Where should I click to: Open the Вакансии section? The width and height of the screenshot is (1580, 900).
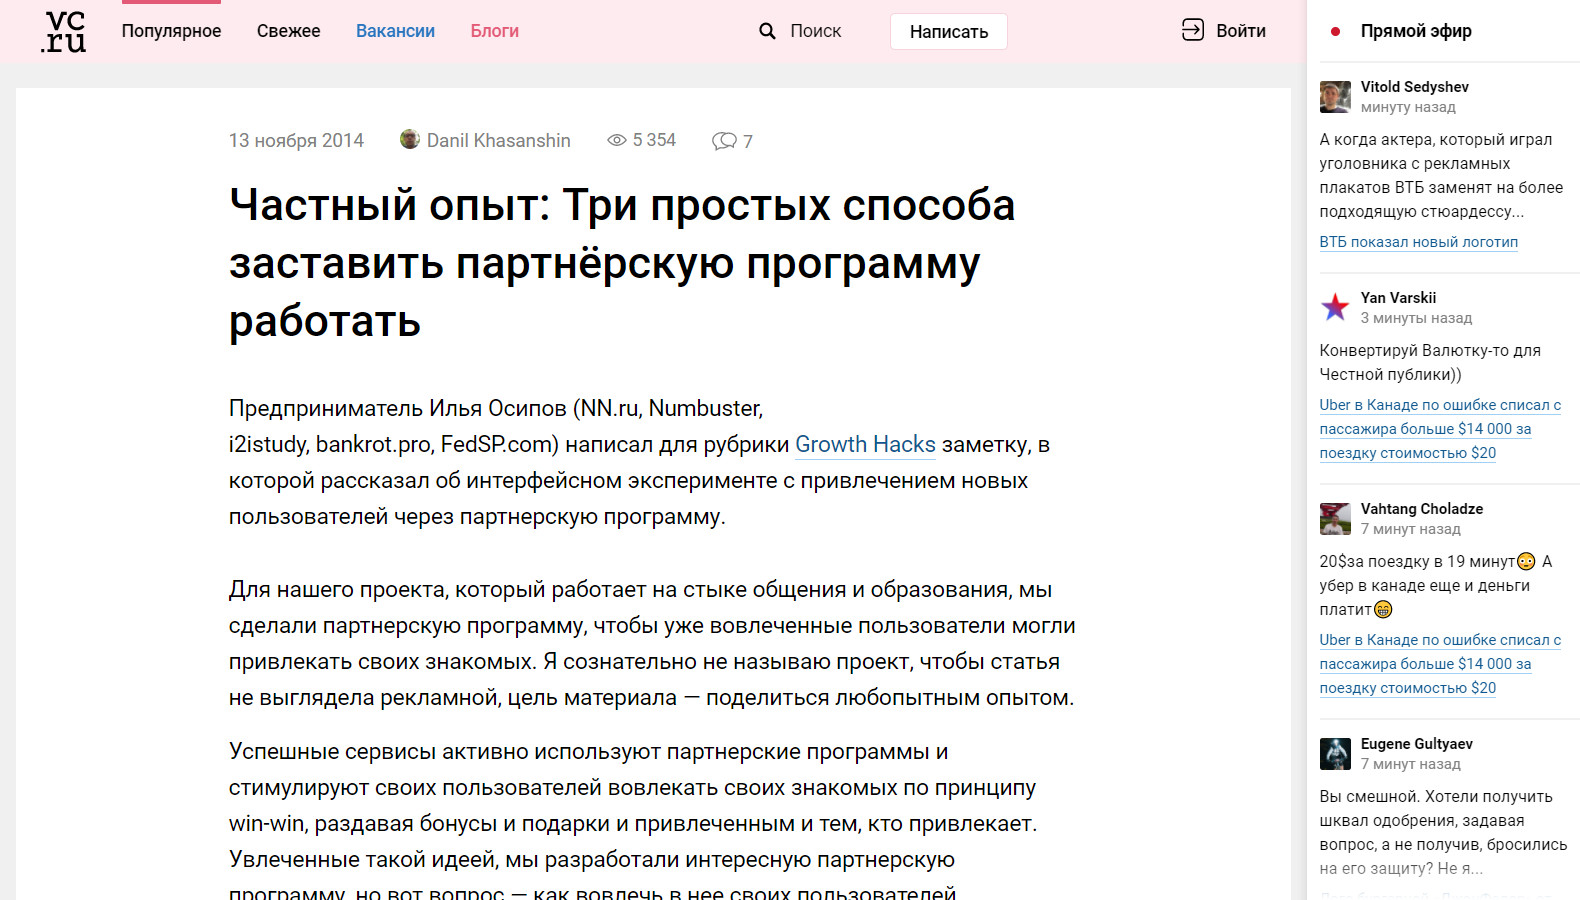(x=395, y=31)
